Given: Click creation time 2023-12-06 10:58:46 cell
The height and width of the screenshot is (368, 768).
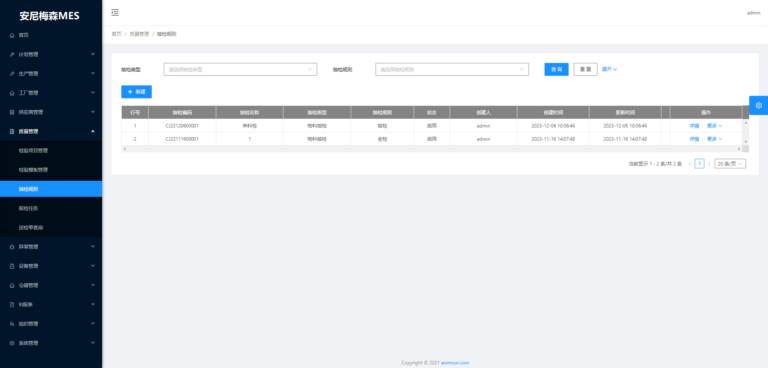Looking at the screenshot, I should (x=553, y=126).
